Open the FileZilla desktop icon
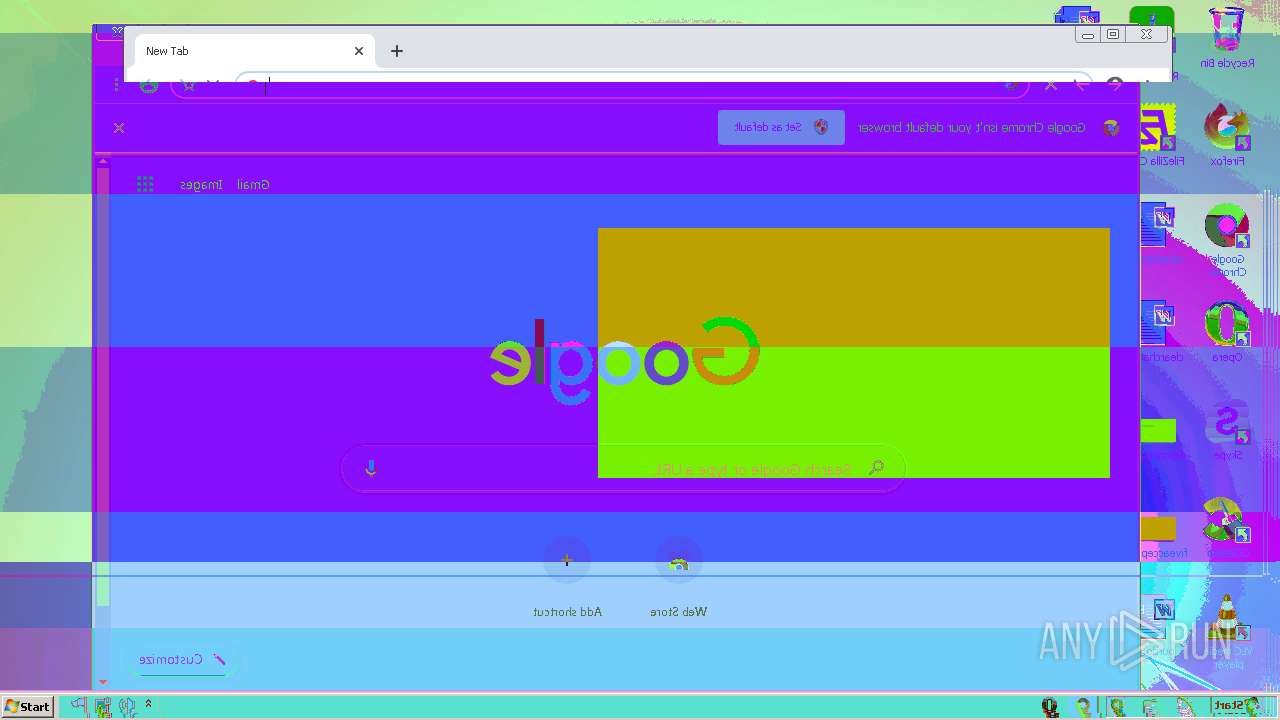The height and width of the screenshot is (720, 1280). [1160, 135]
